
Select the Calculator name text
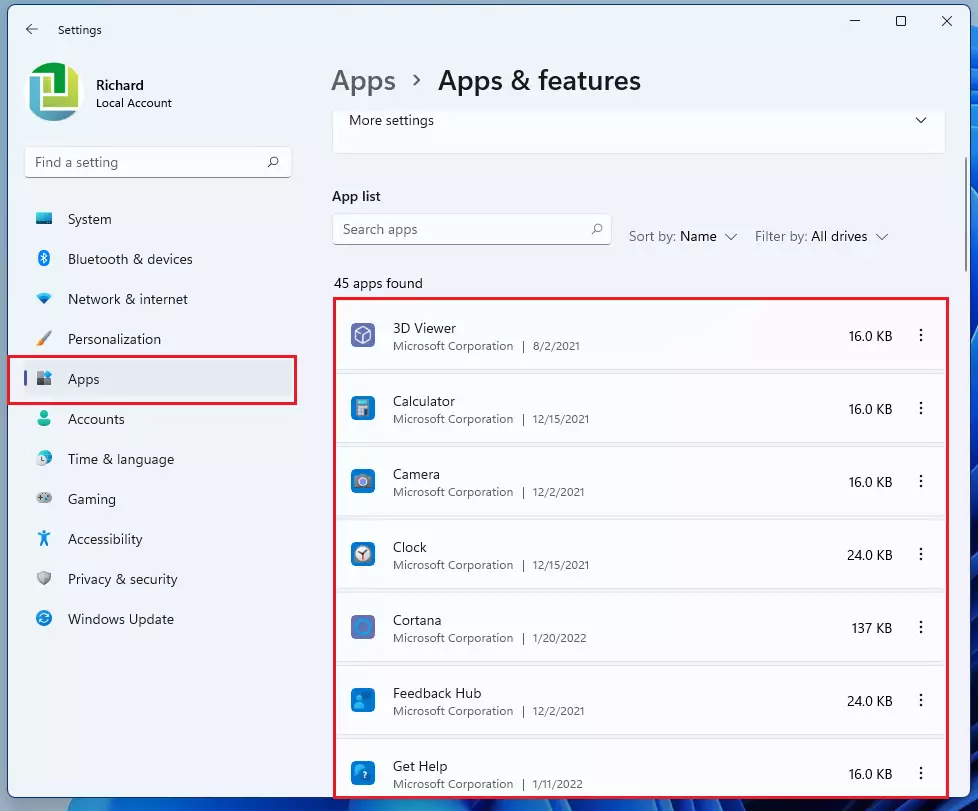pyautogui.click(x=424, y=401)
